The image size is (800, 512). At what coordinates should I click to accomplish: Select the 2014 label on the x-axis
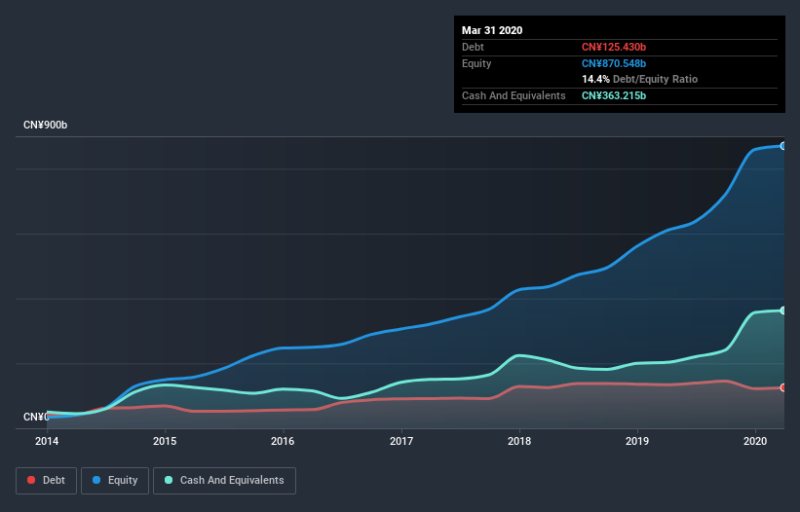[47, 441]
